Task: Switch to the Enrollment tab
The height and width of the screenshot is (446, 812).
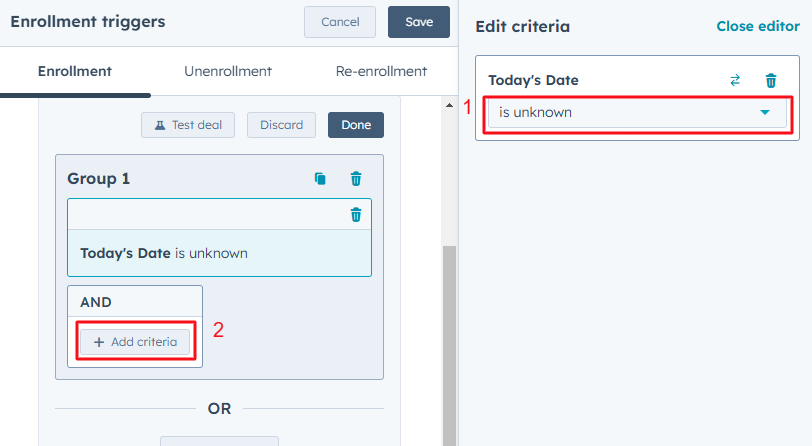Action: pyautogui.click(x=75, y=72)
